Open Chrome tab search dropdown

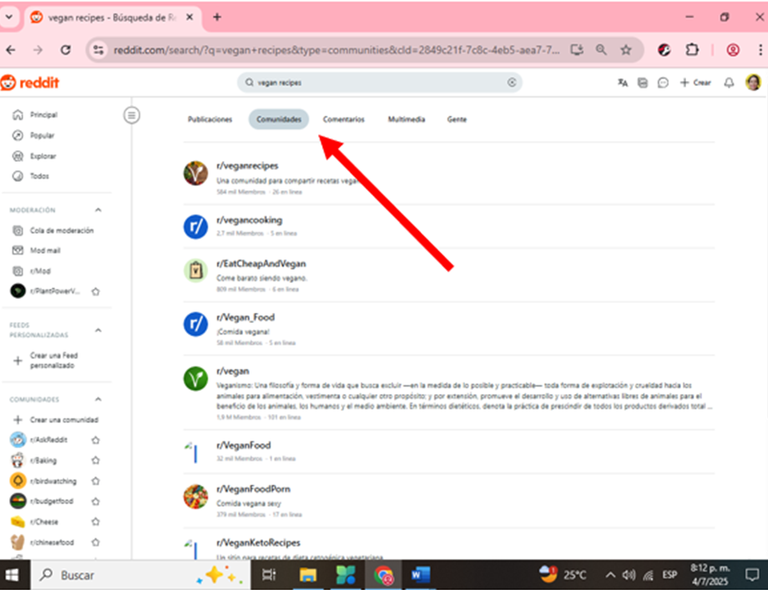click(9, 17)
